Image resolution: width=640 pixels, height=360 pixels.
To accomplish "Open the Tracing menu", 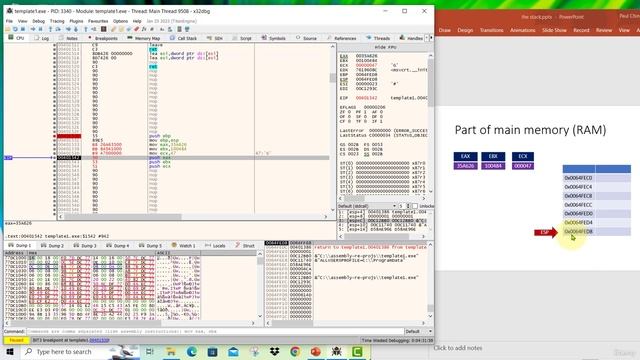I will 57,21.
